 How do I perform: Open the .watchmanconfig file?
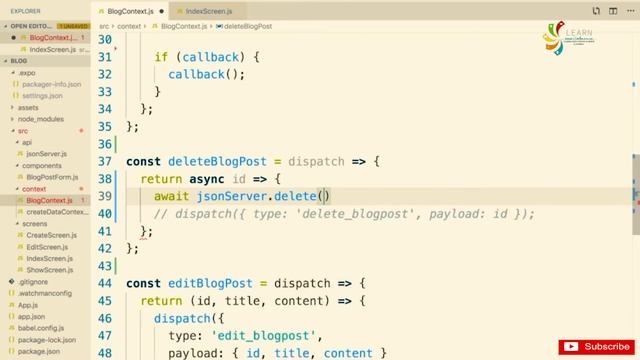[x=45, y=293]
